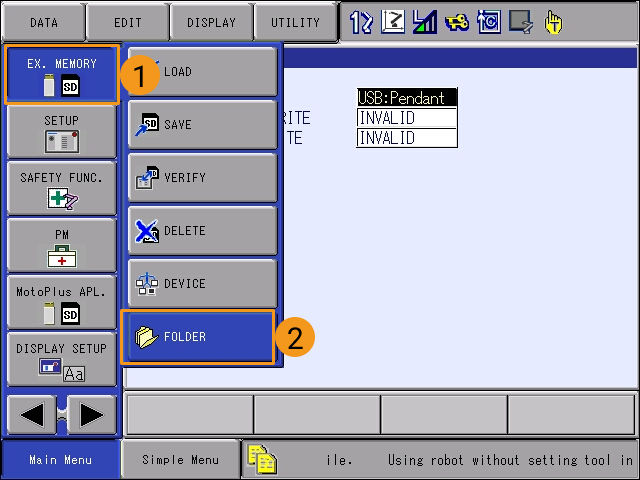640x480 pixels.
Task: Select the USB:Pendant device field
Action: [407, 98]
